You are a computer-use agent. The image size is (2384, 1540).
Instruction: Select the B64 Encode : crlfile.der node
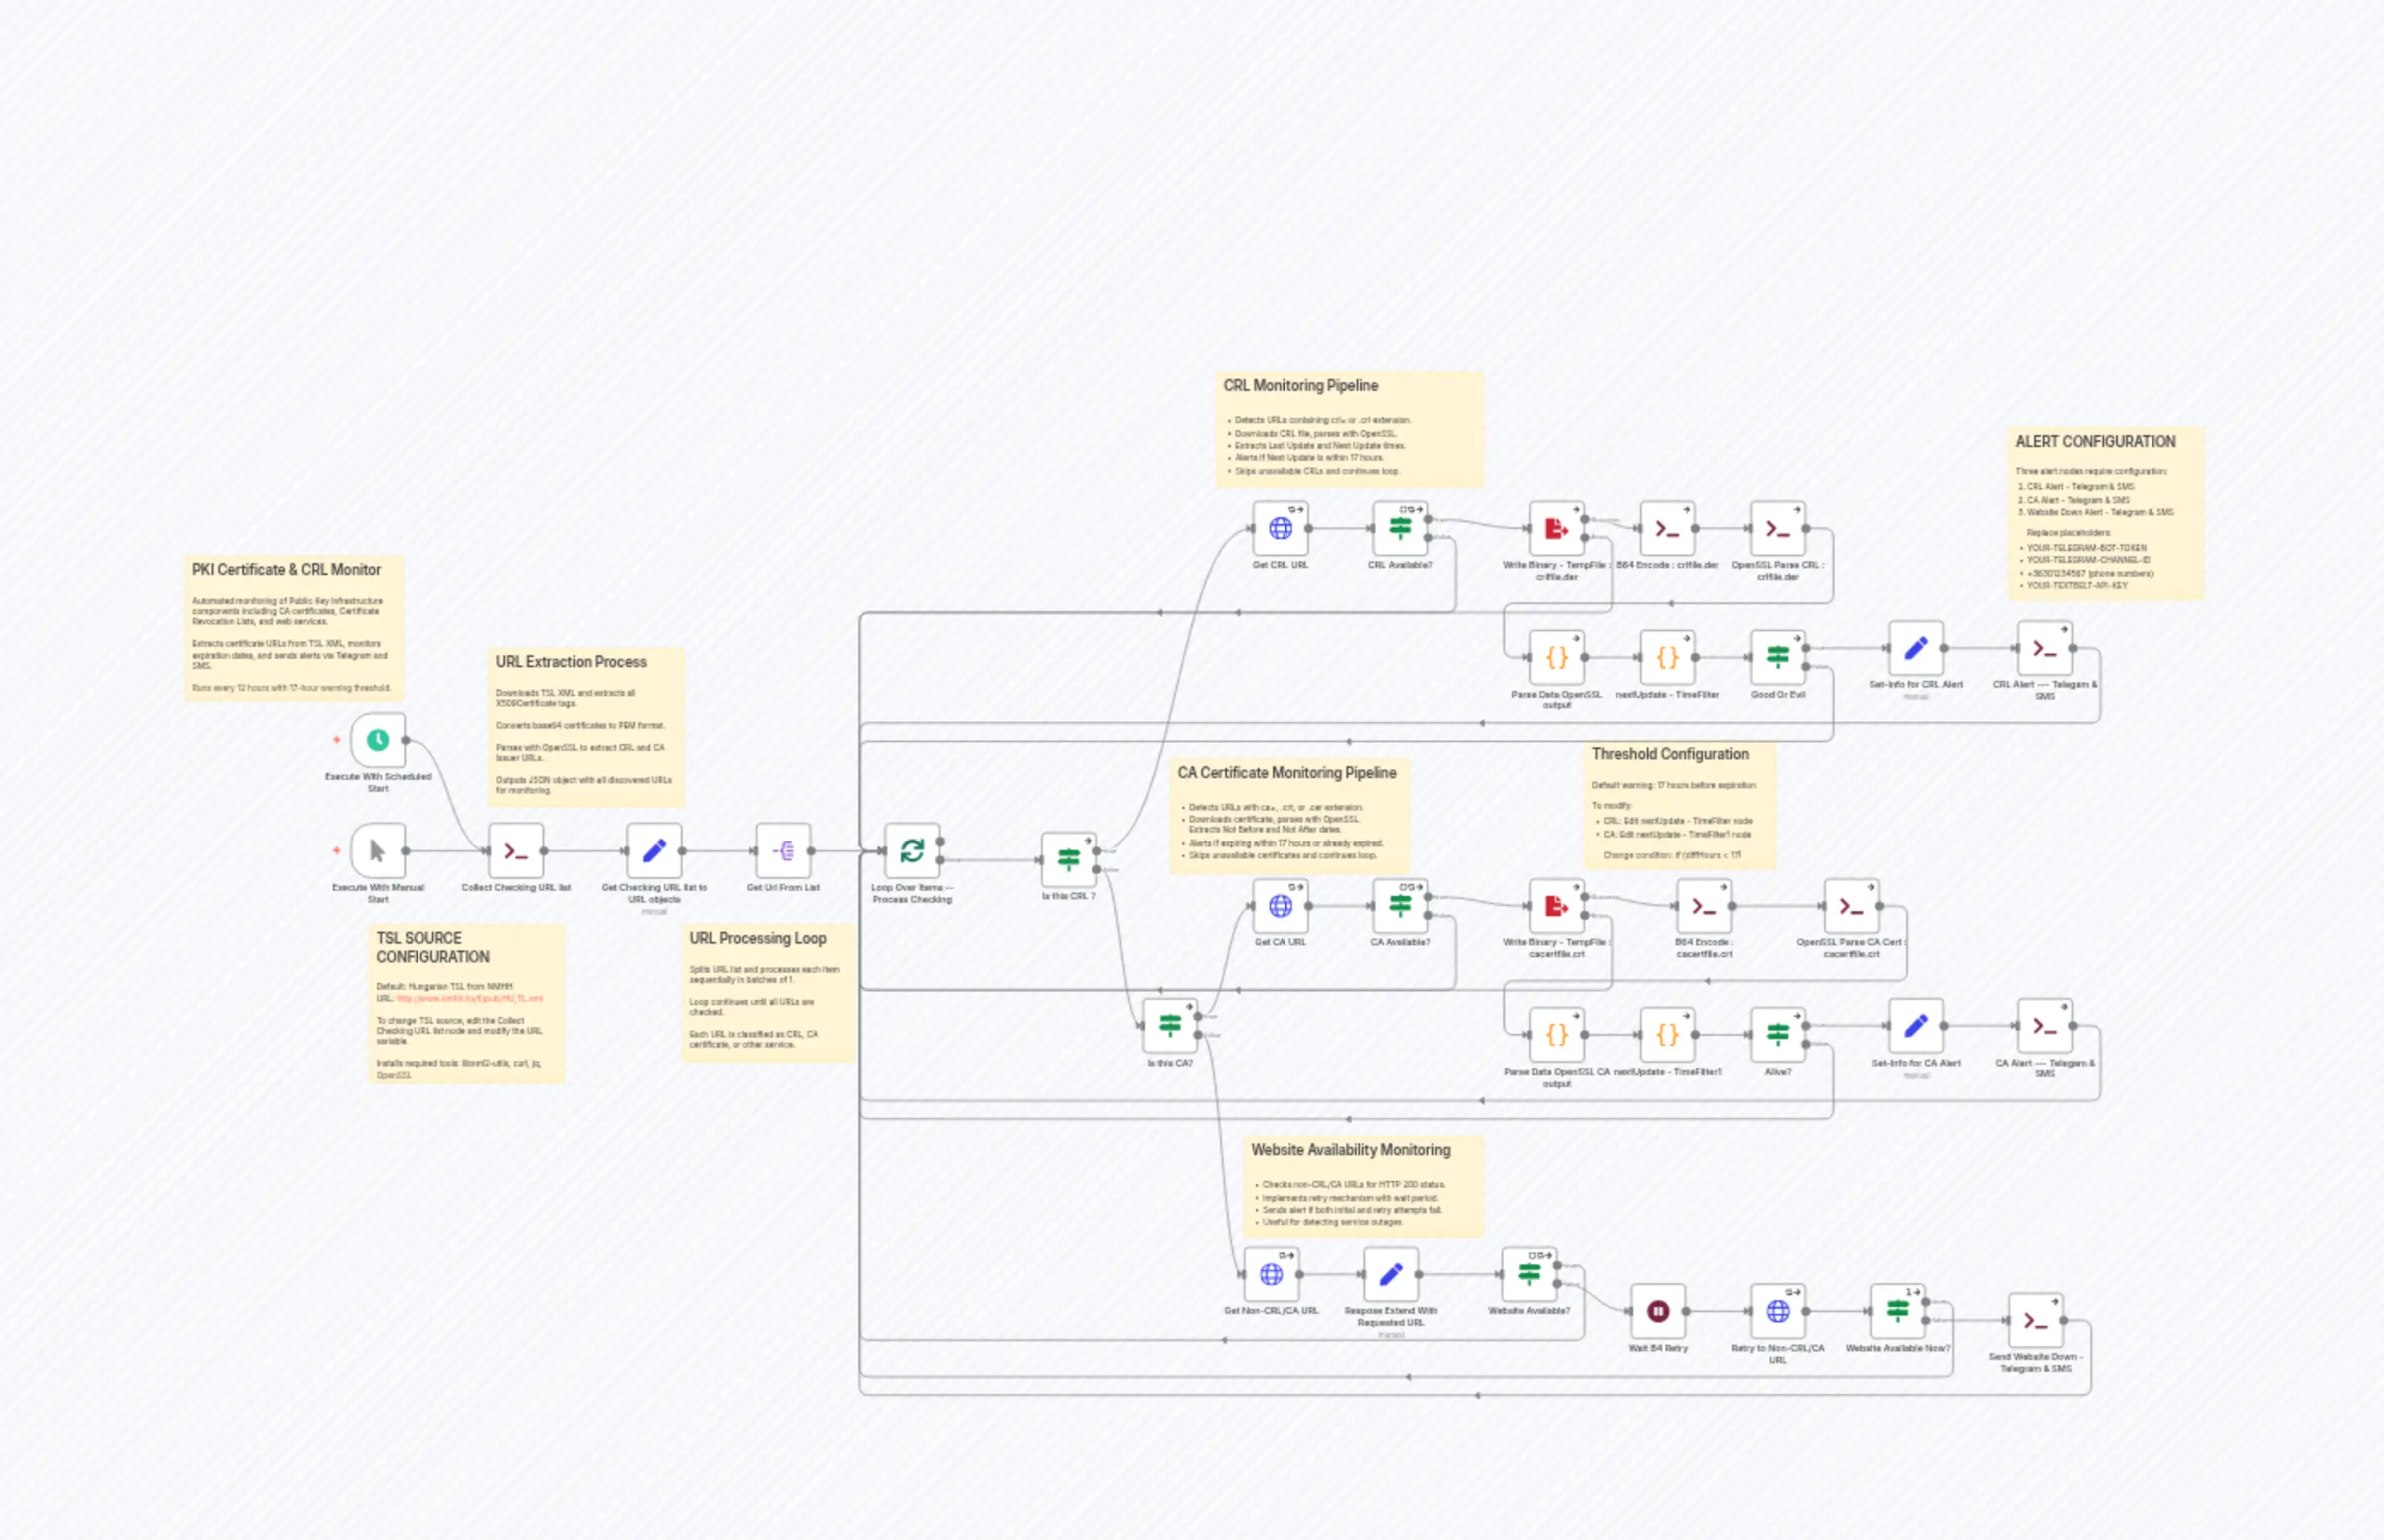pos(1666,530)
